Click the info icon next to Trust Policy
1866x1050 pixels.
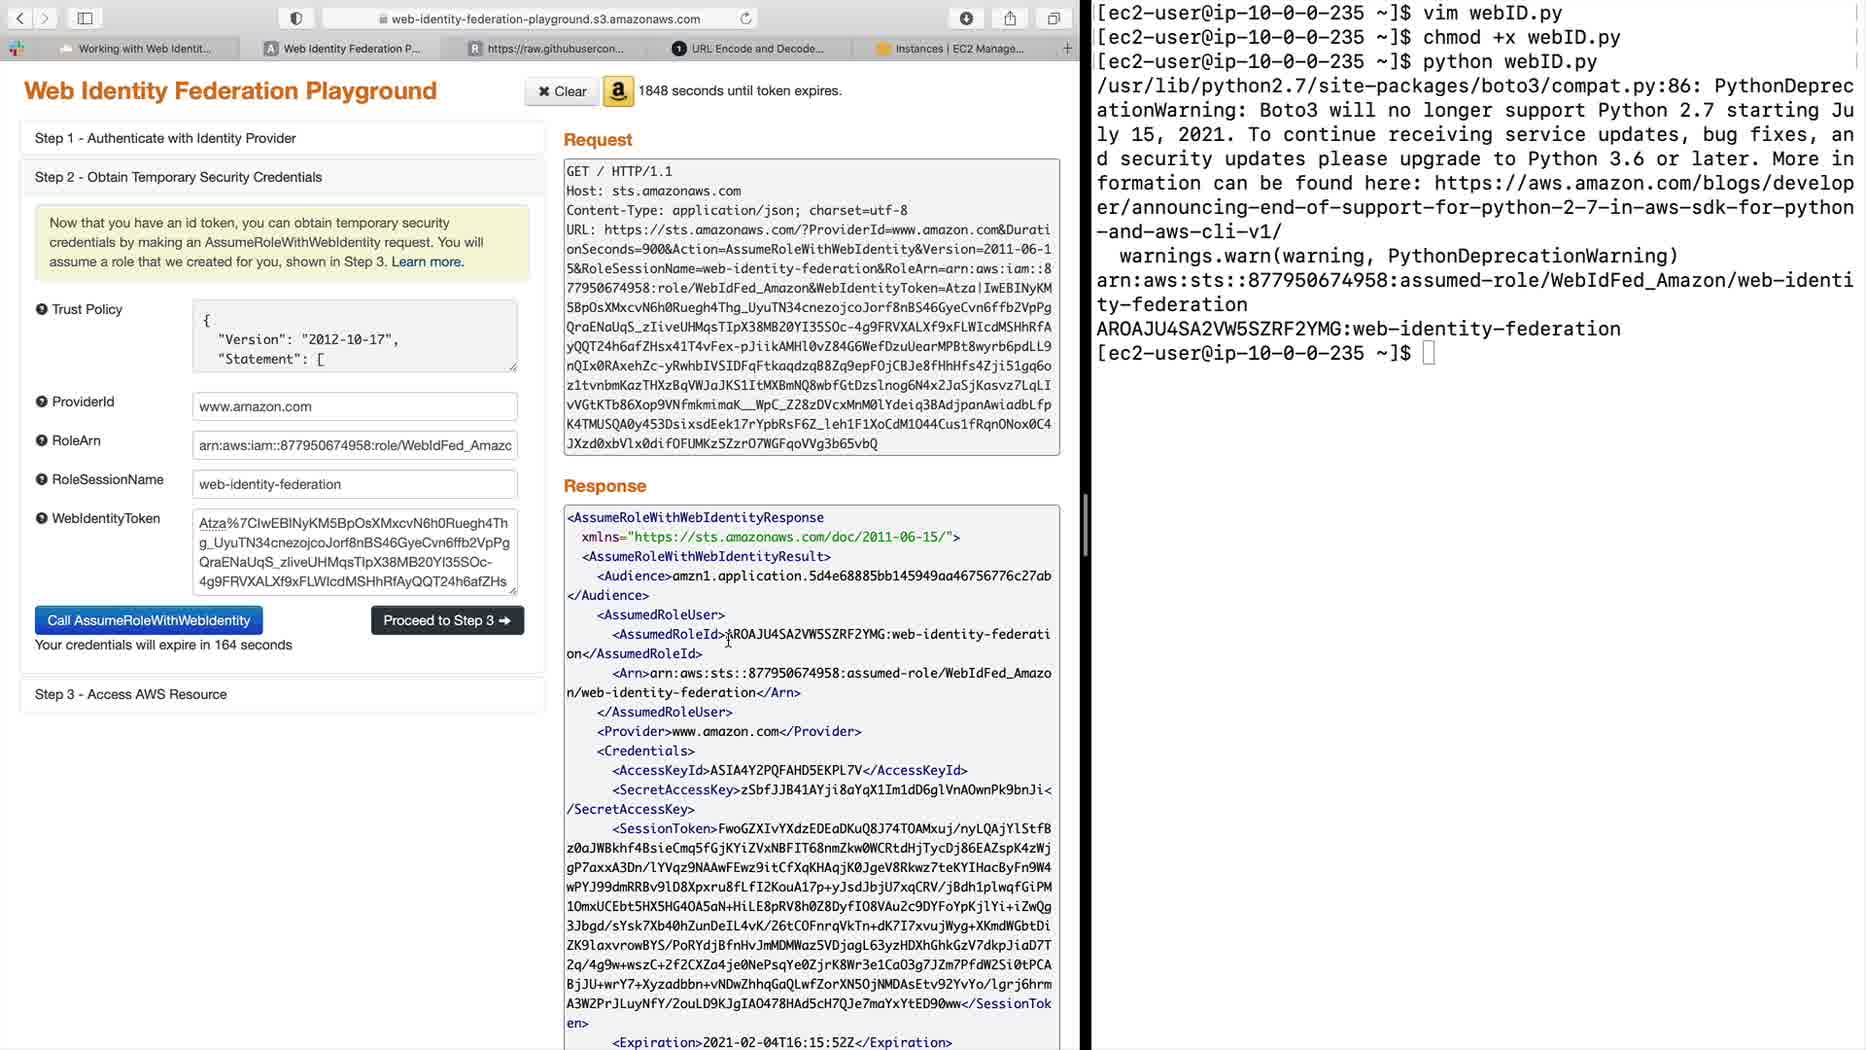click(41, 309)
